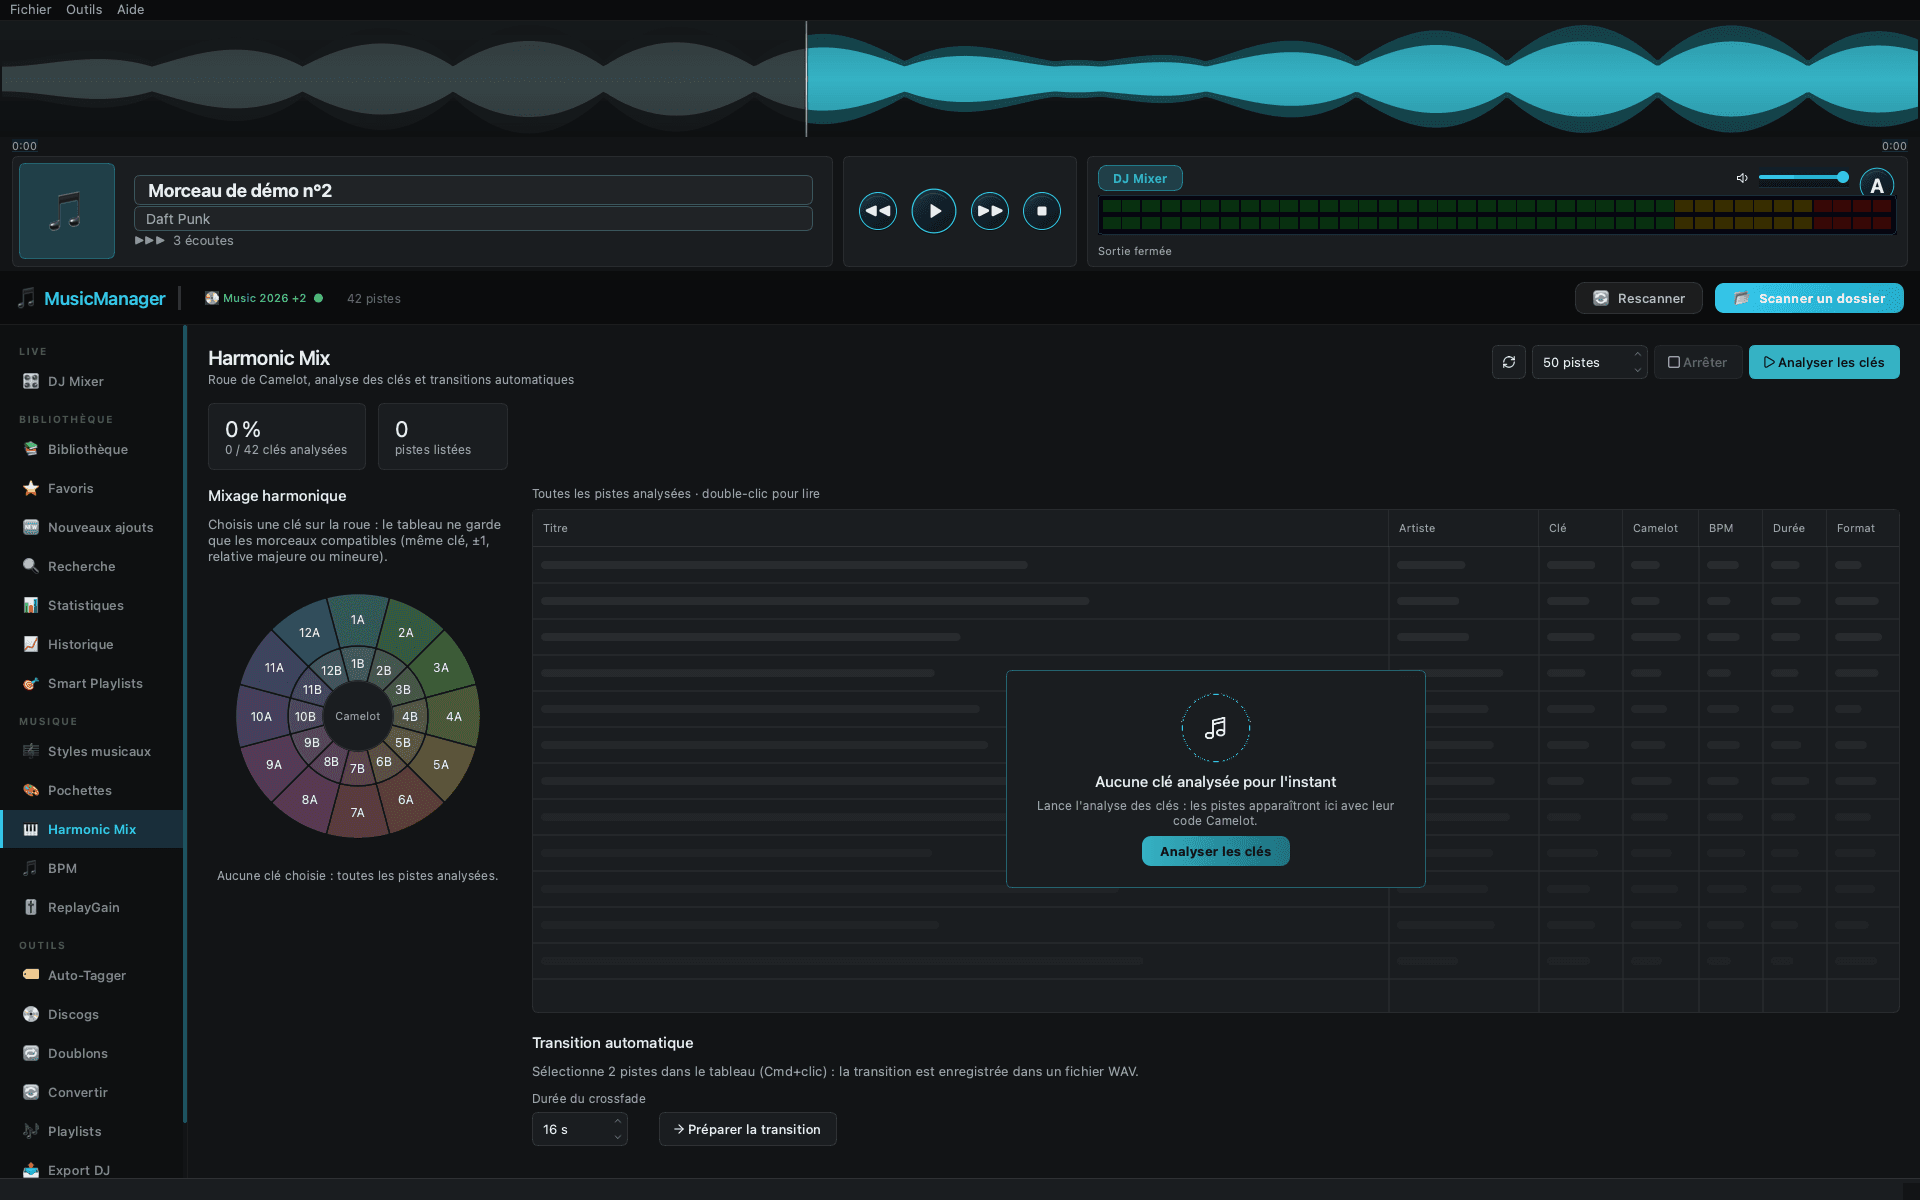Click Scanner un dossier button
The height and width of the screenshot is (1200, 1920).
[x=1808, y=298]
